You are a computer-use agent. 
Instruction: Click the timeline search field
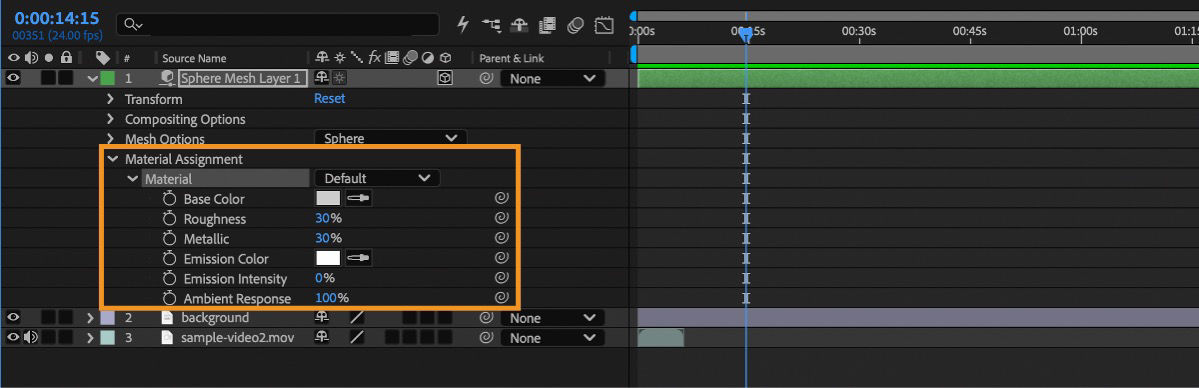coord(278,24)
